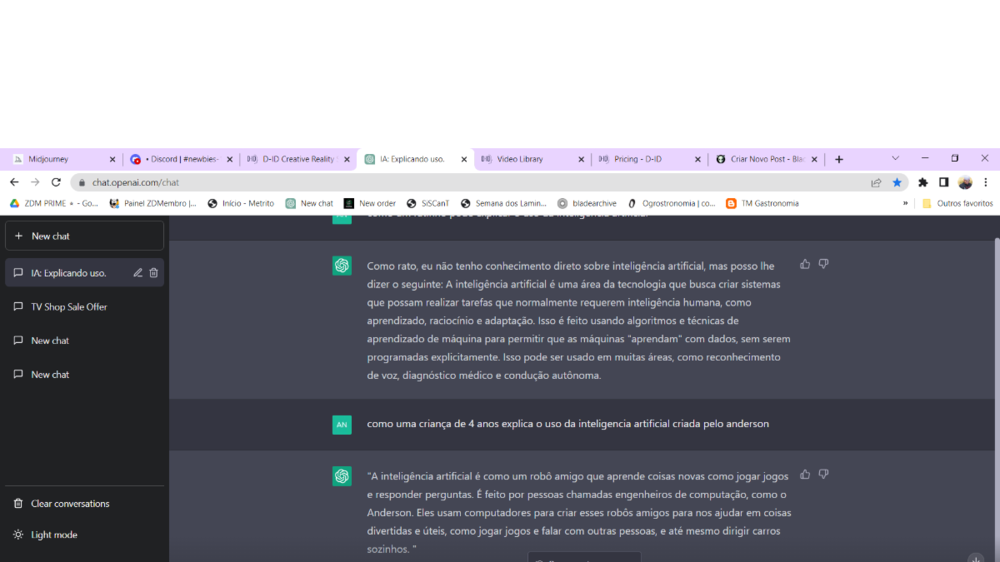Screen dimensions: 1000x562
Task: Open the Chrome three-dot menu
Action: pos(986,182)
